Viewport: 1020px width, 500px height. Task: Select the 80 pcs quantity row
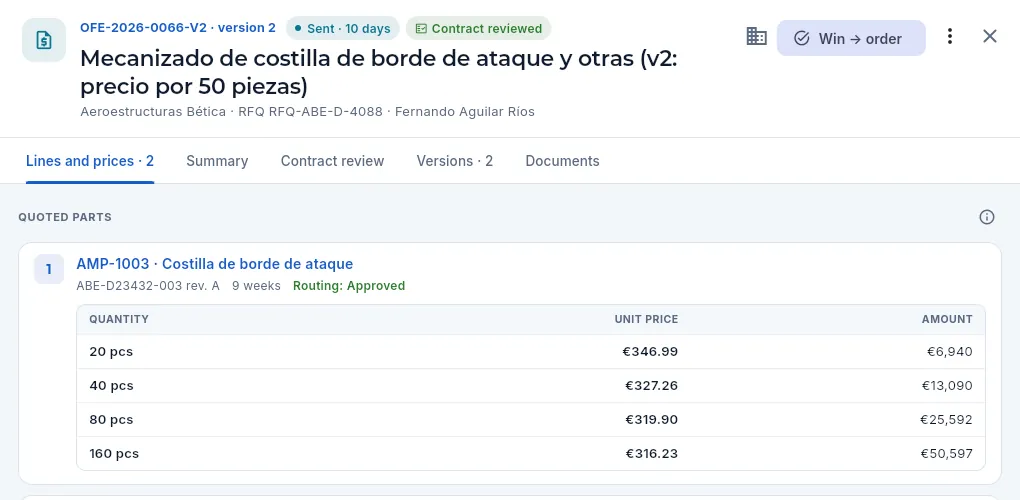coord(531,419)
